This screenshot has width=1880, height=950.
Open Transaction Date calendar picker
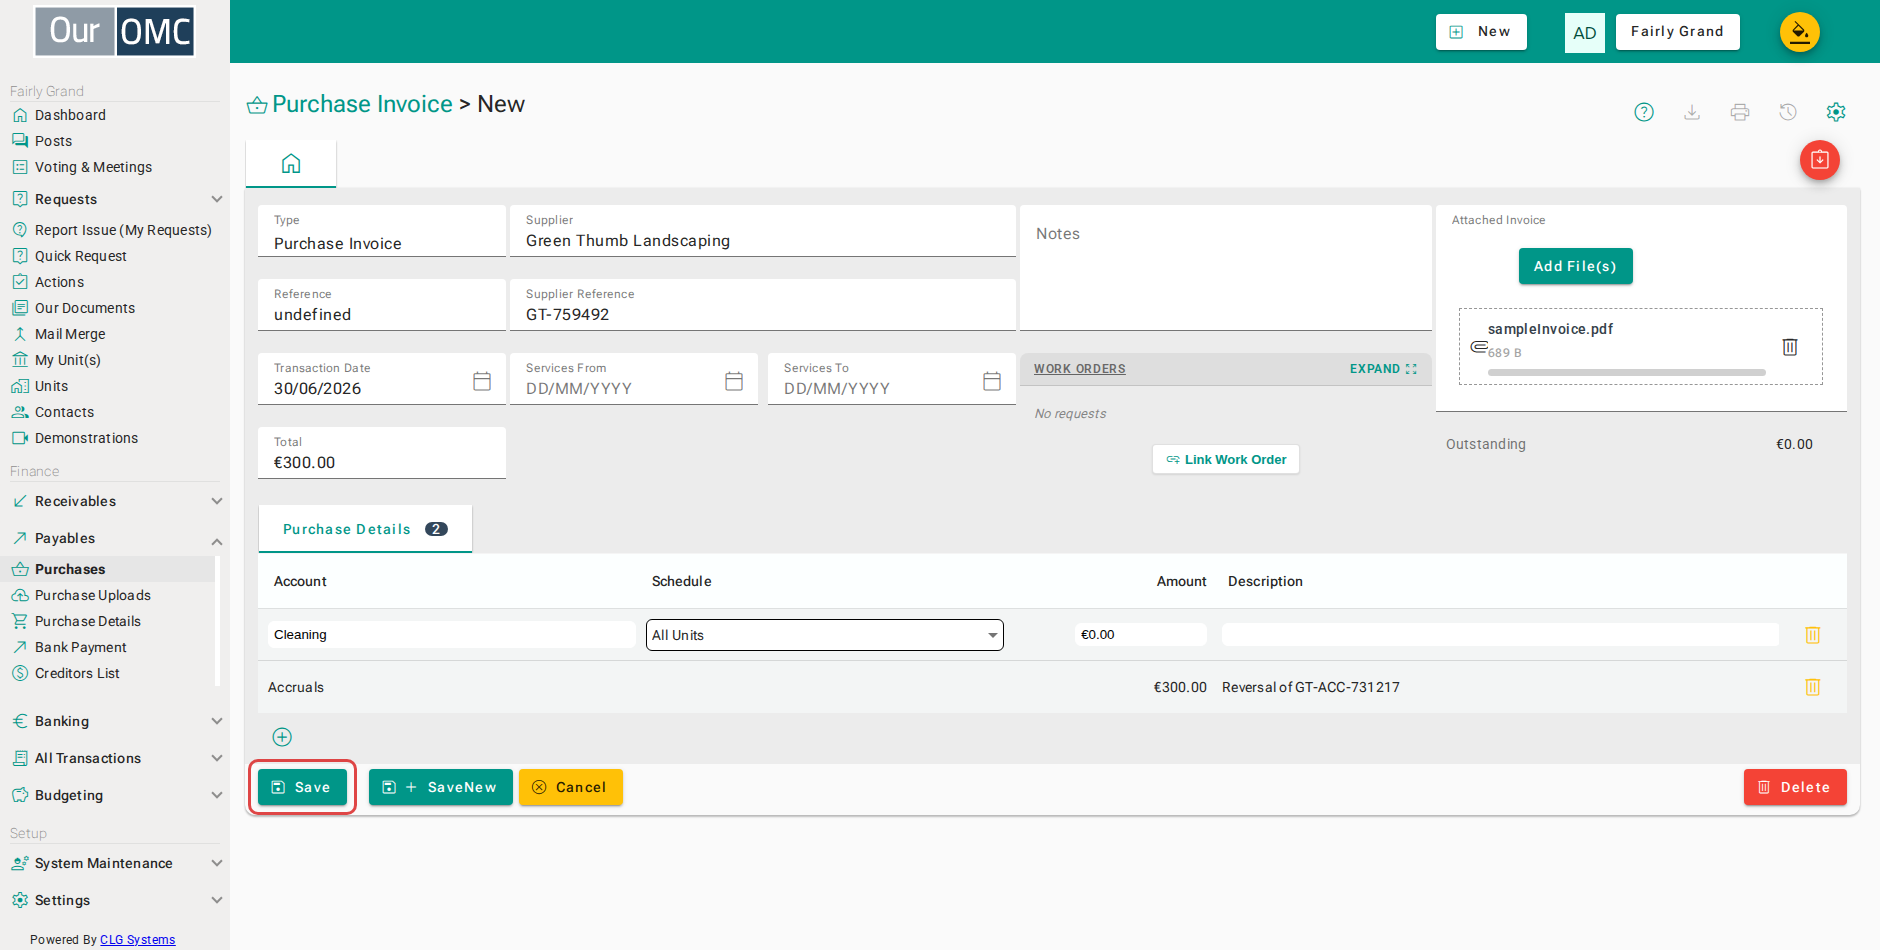tap(482, 381)
